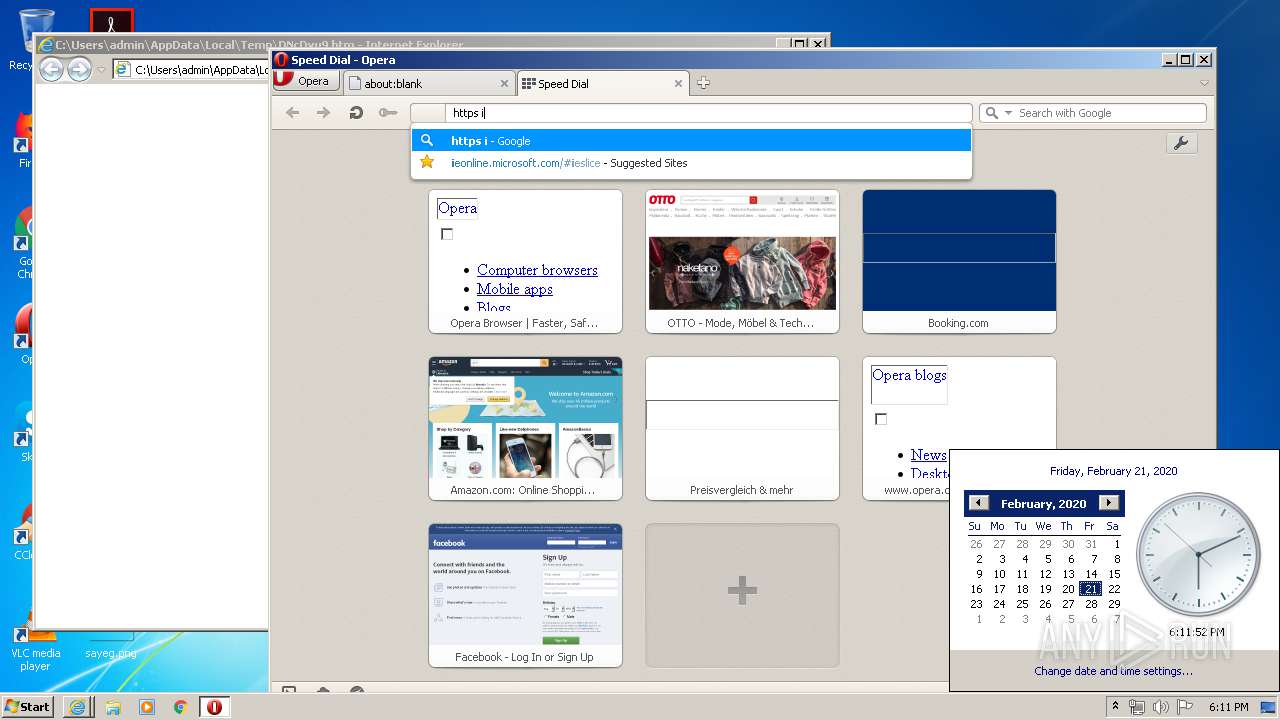Choose the ieonline.microsoft.com suggested site
Image resolution: width=1280 pixels, height=720 pixels.
pos(691,163)
